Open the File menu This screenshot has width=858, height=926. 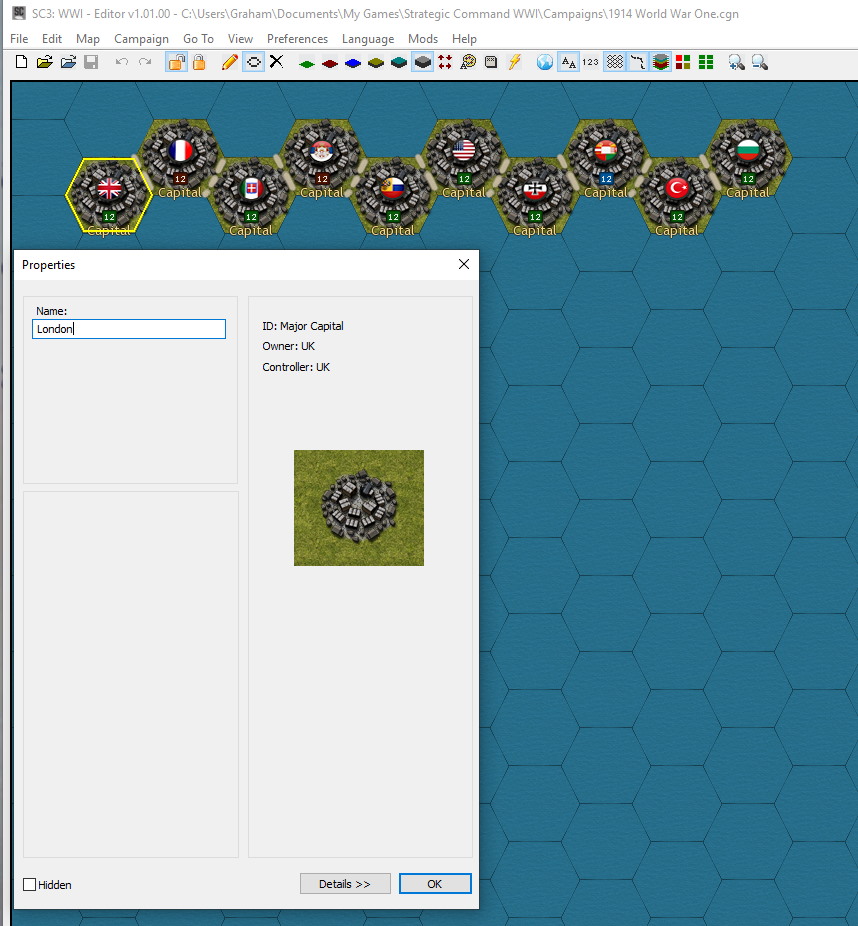19,38
